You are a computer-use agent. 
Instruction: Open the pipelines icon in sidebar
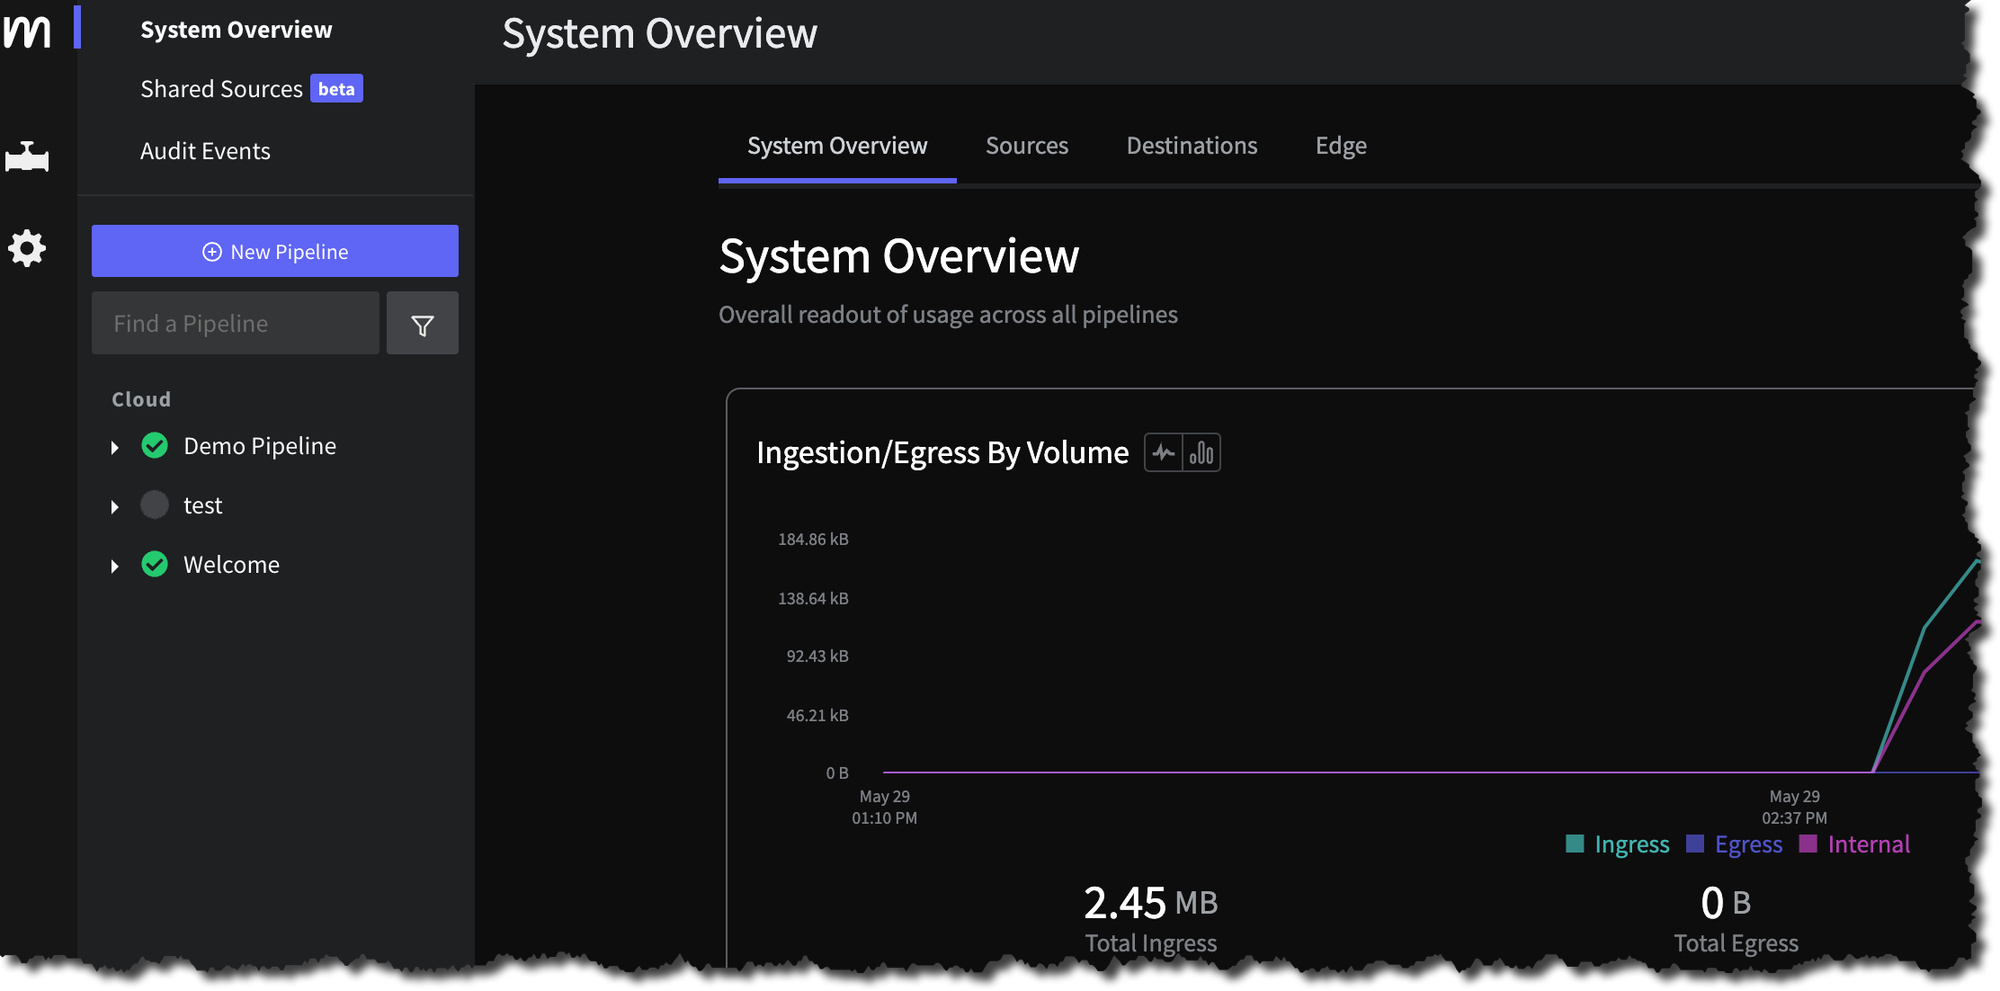[x=27, y=157]
